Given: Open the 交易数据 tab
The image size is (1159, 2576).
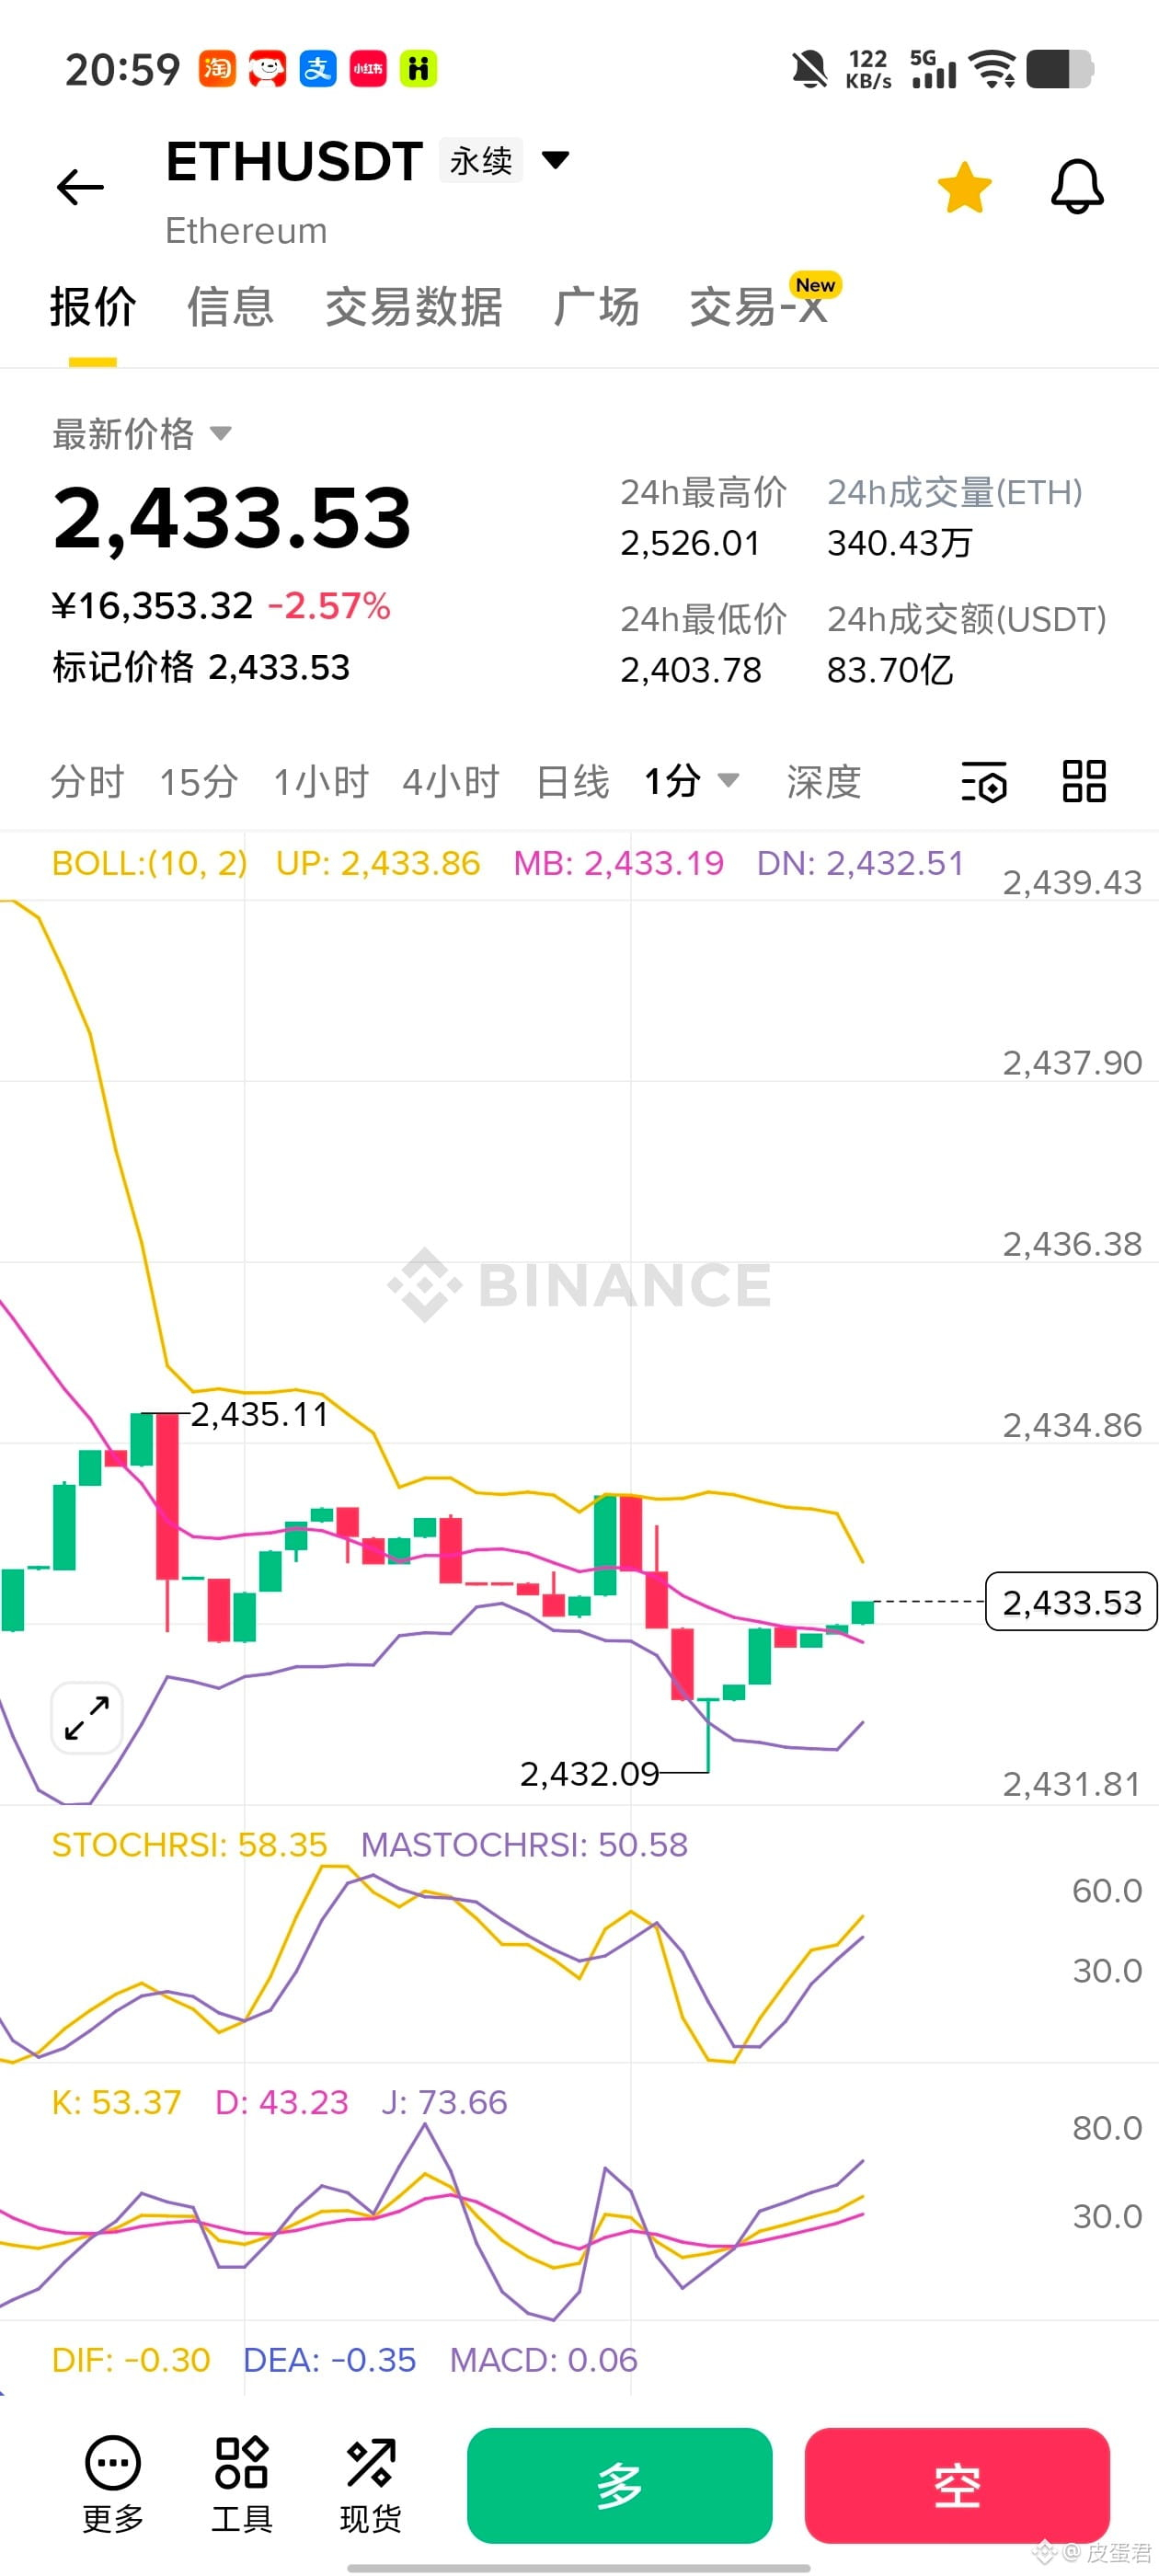Looking at the screenshot, I should pos(413,307).
